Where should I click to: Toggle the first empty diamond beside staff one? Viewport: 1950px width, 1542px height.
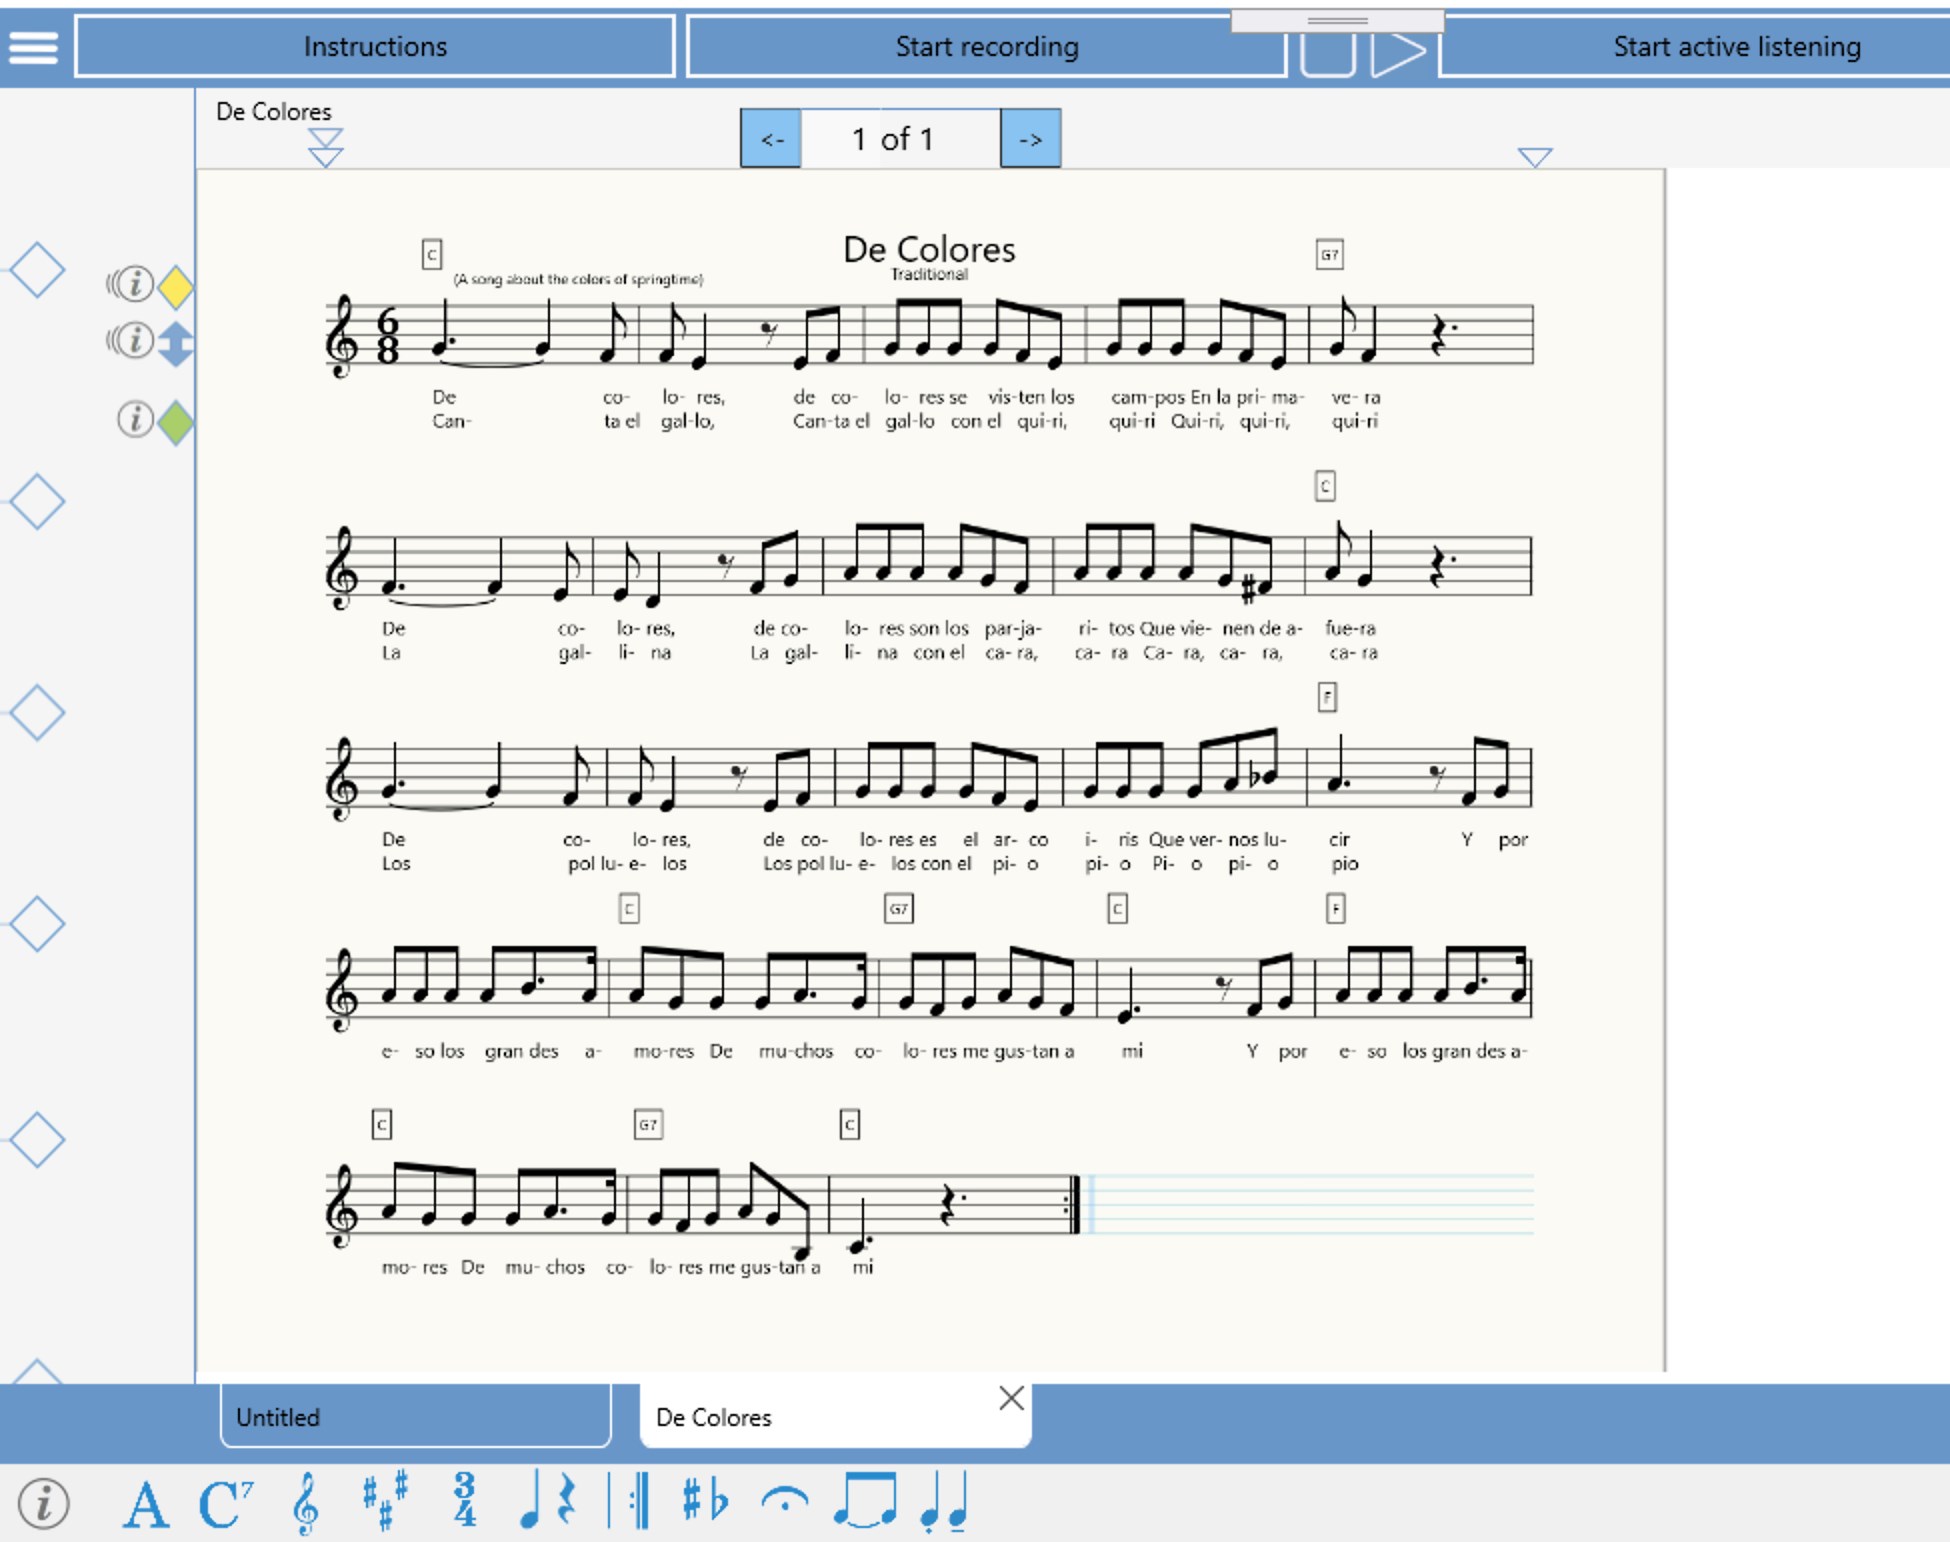38,270
